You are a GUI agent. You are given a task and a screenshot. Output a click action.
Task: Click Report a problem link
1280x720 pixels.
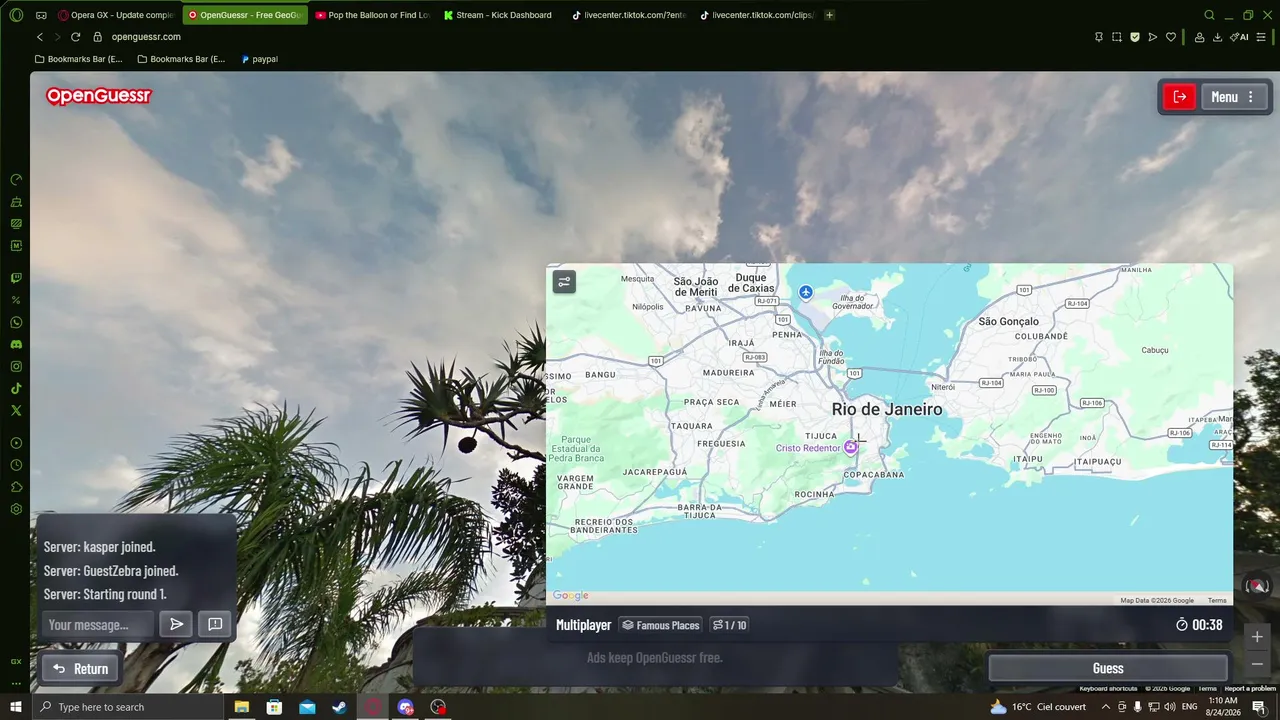click(x=1250, y=688)
